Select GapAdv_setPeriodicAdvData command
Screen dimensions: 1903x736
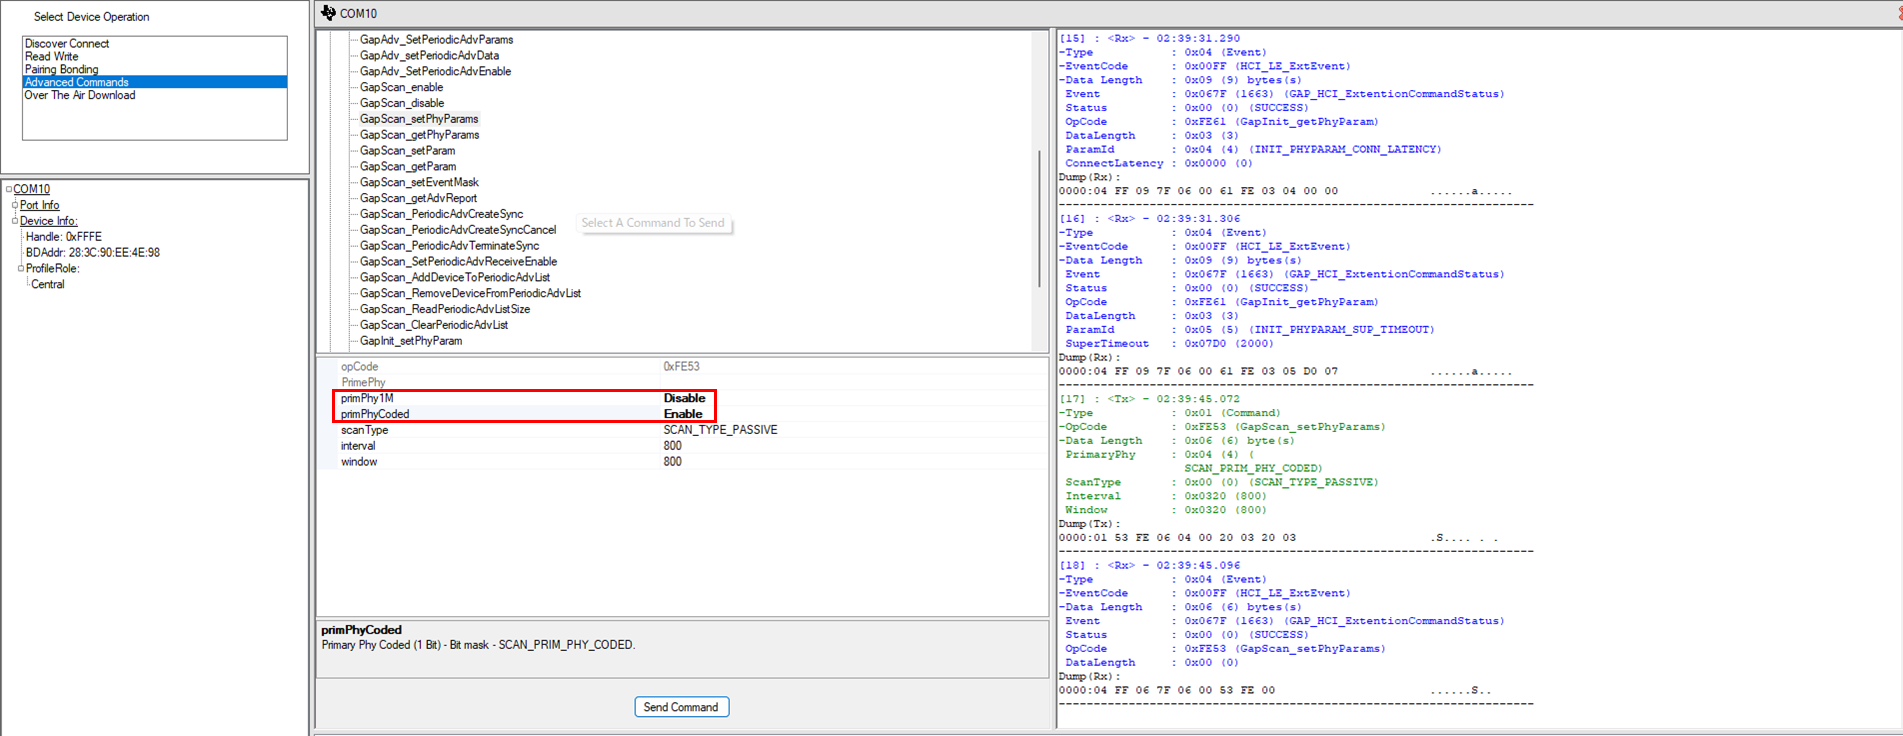429,56
